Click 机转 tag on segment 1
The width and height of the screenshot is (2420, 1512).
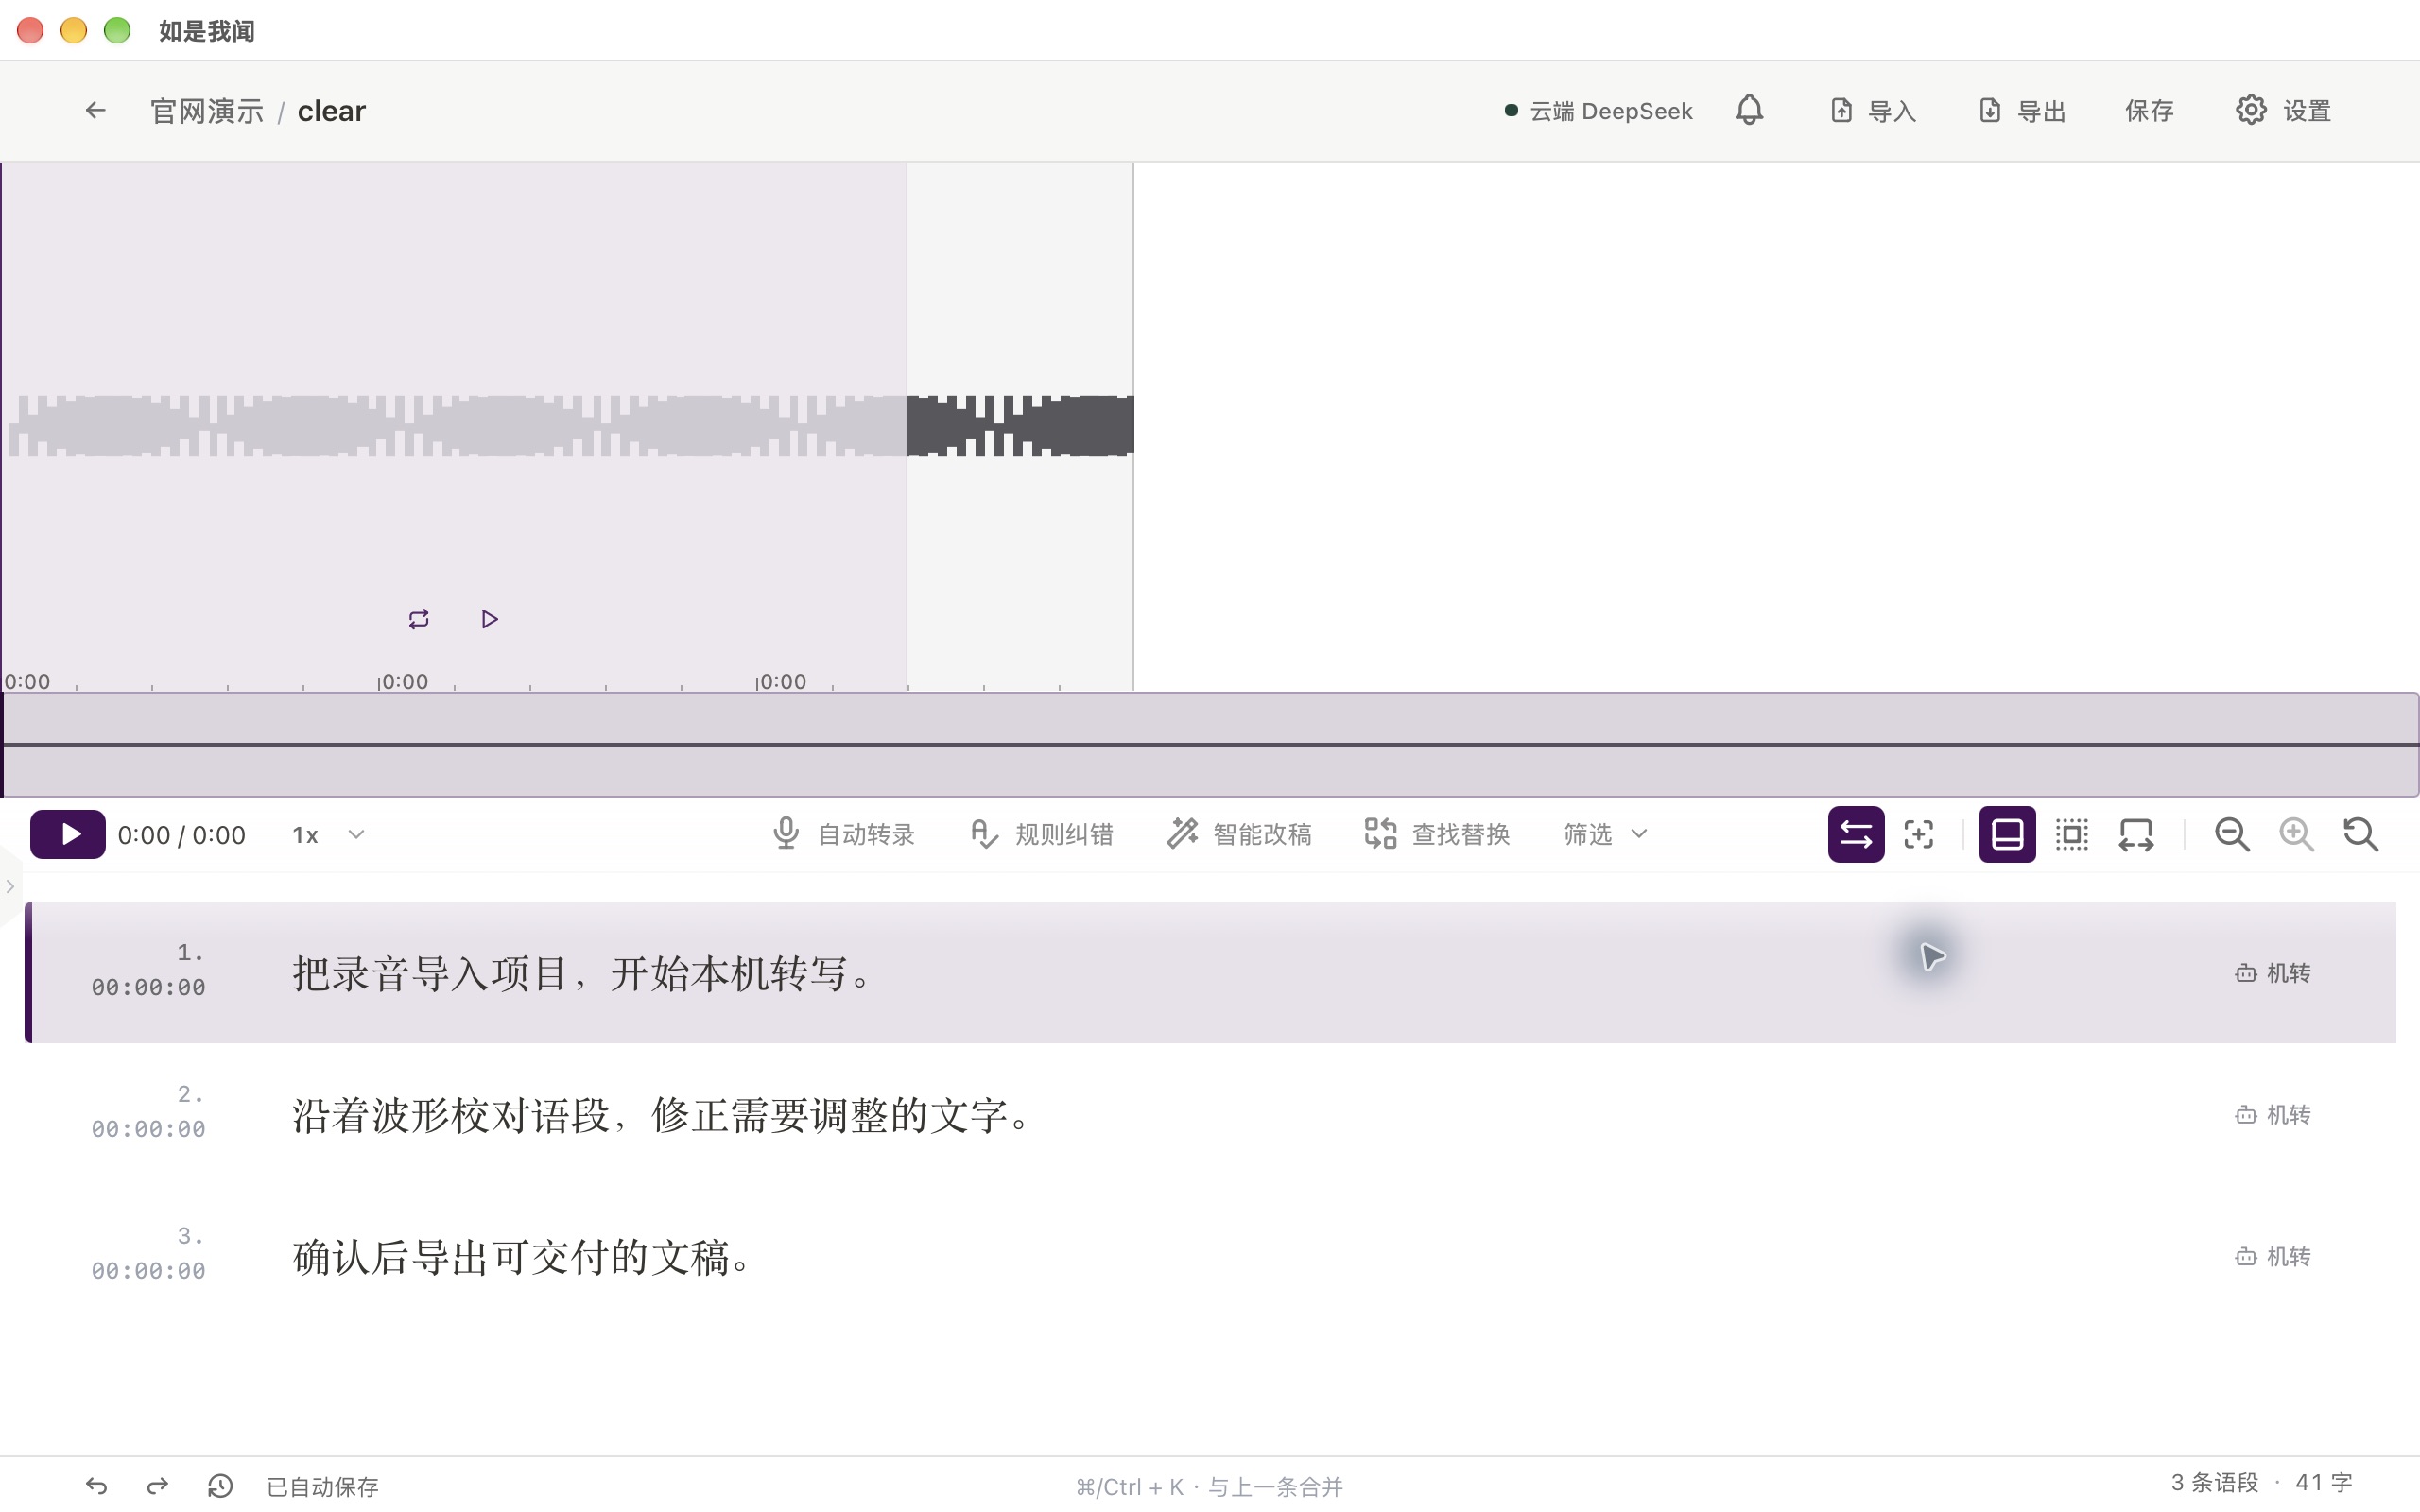click(2272, 973)
